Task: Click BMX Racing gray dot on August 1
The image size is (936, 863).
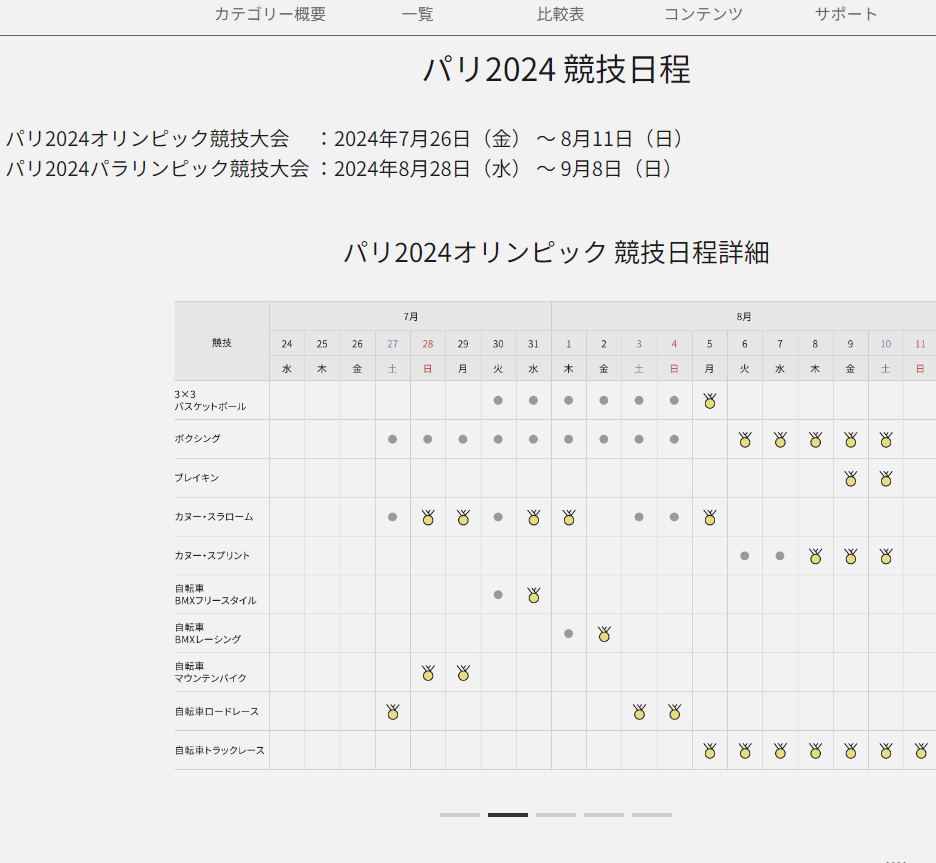Action: (568, 634)
